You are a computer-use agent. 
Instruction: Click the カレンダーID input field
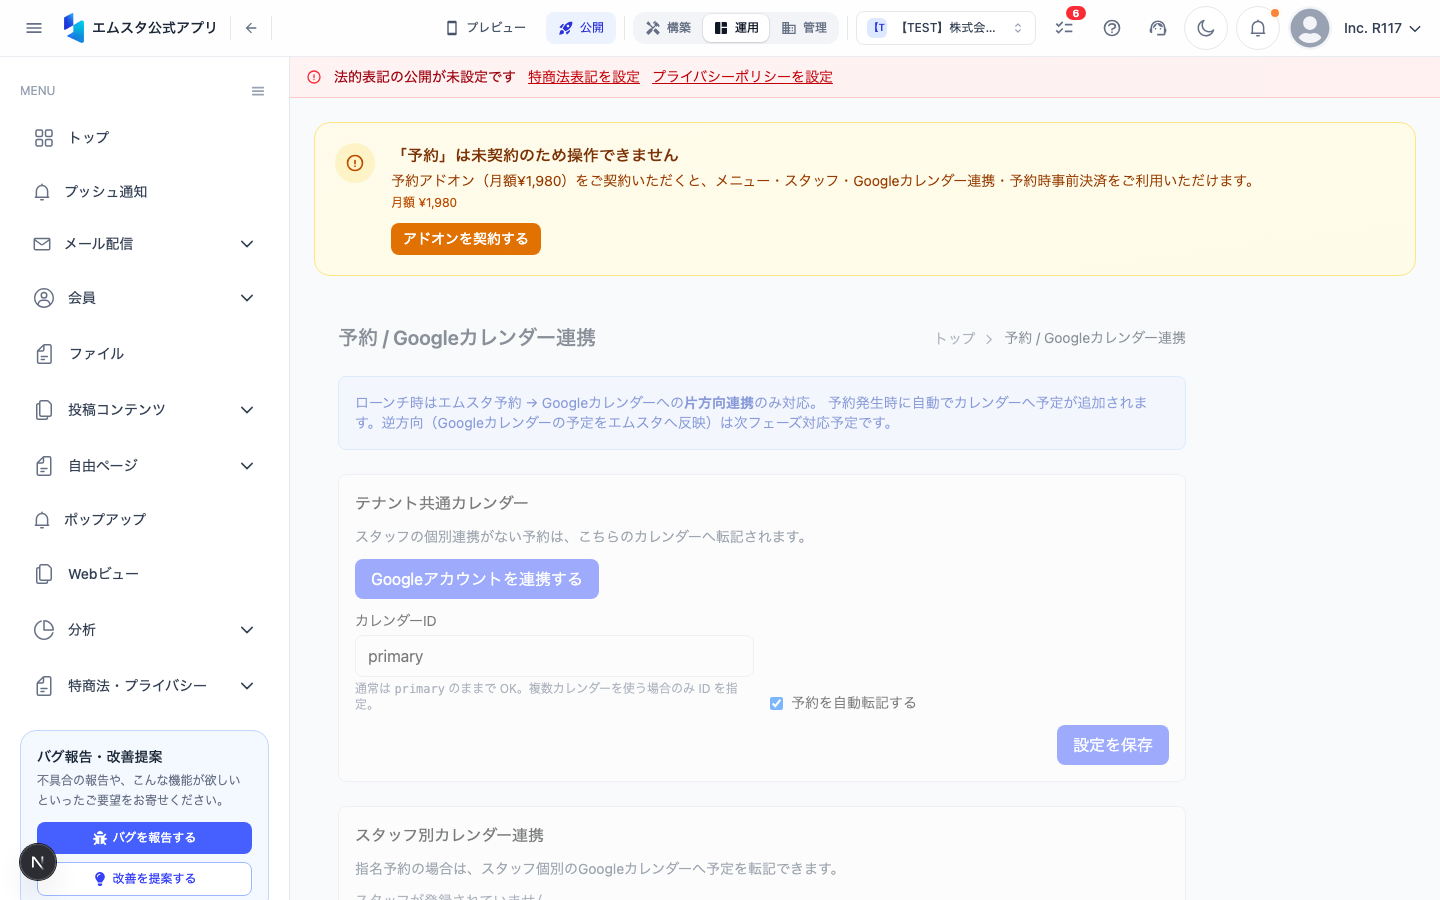coord(554,656)
